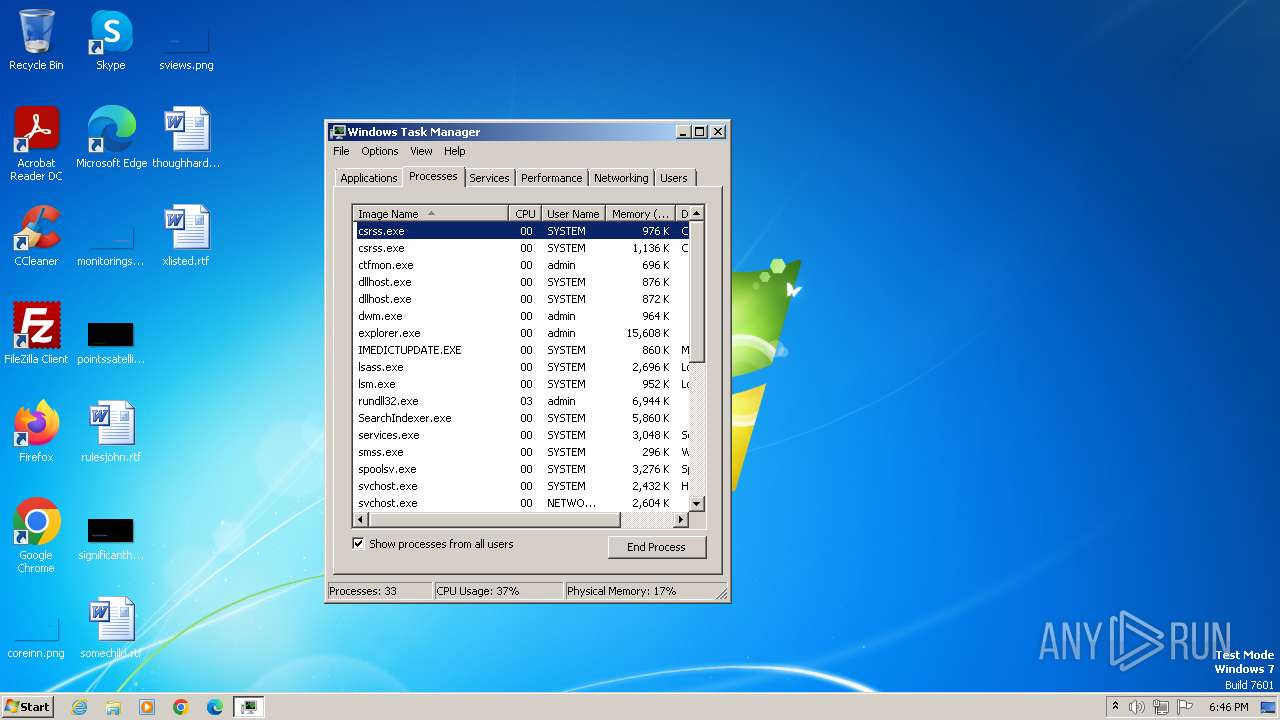Click the volume speaker tray icon
1280x720 pixels.
pyautogui.click(x=1137, y=707)
